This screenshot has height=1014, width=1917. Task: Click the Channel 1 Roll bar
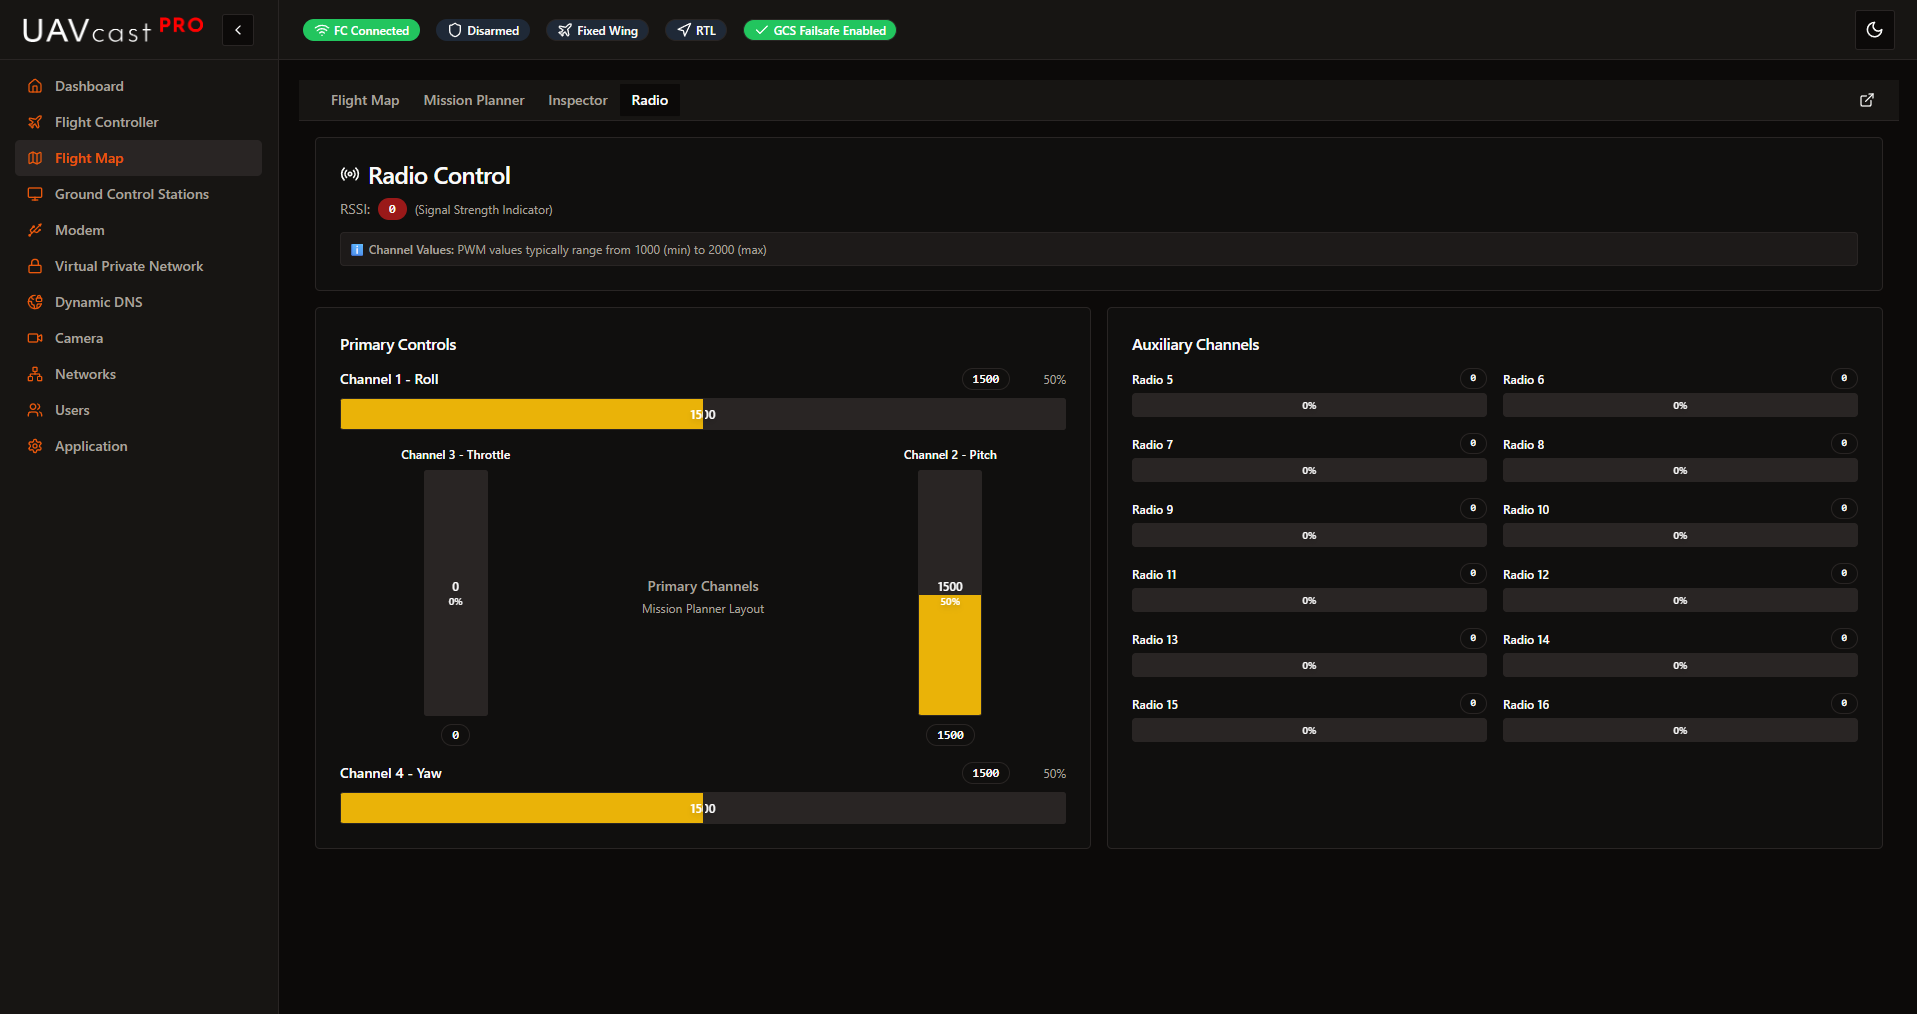702,414
